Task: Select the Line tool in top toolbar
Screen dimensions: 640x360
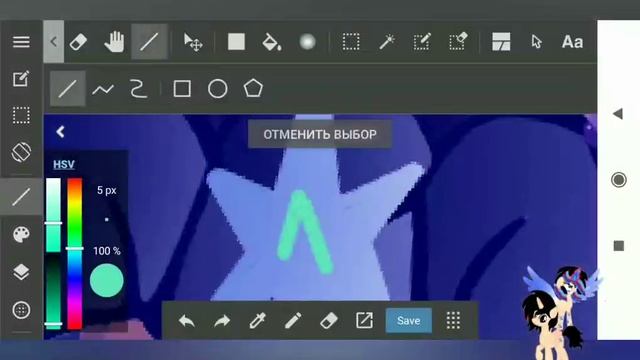Action: [149, 42]
